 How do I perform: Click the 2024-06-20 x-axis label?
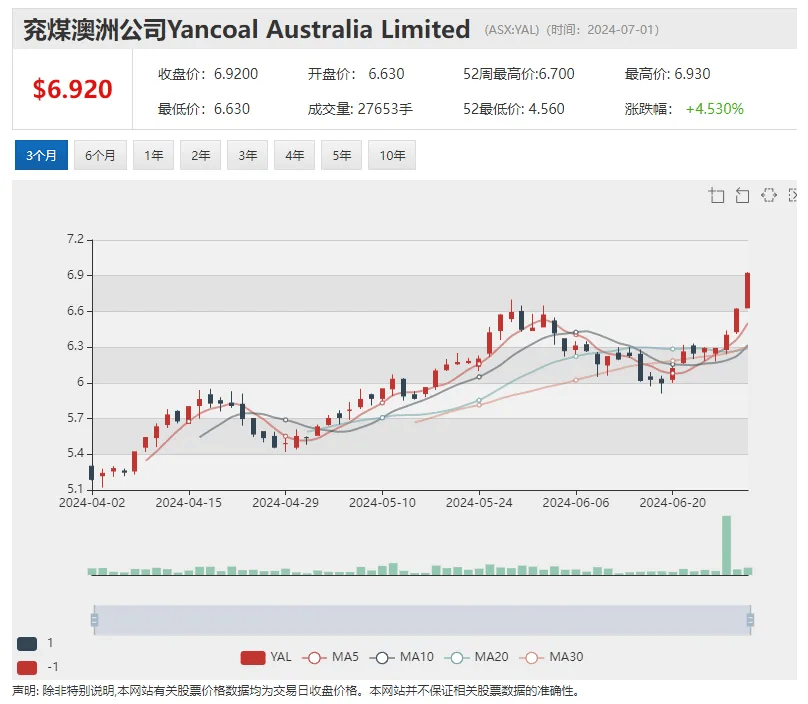point(672,503)
